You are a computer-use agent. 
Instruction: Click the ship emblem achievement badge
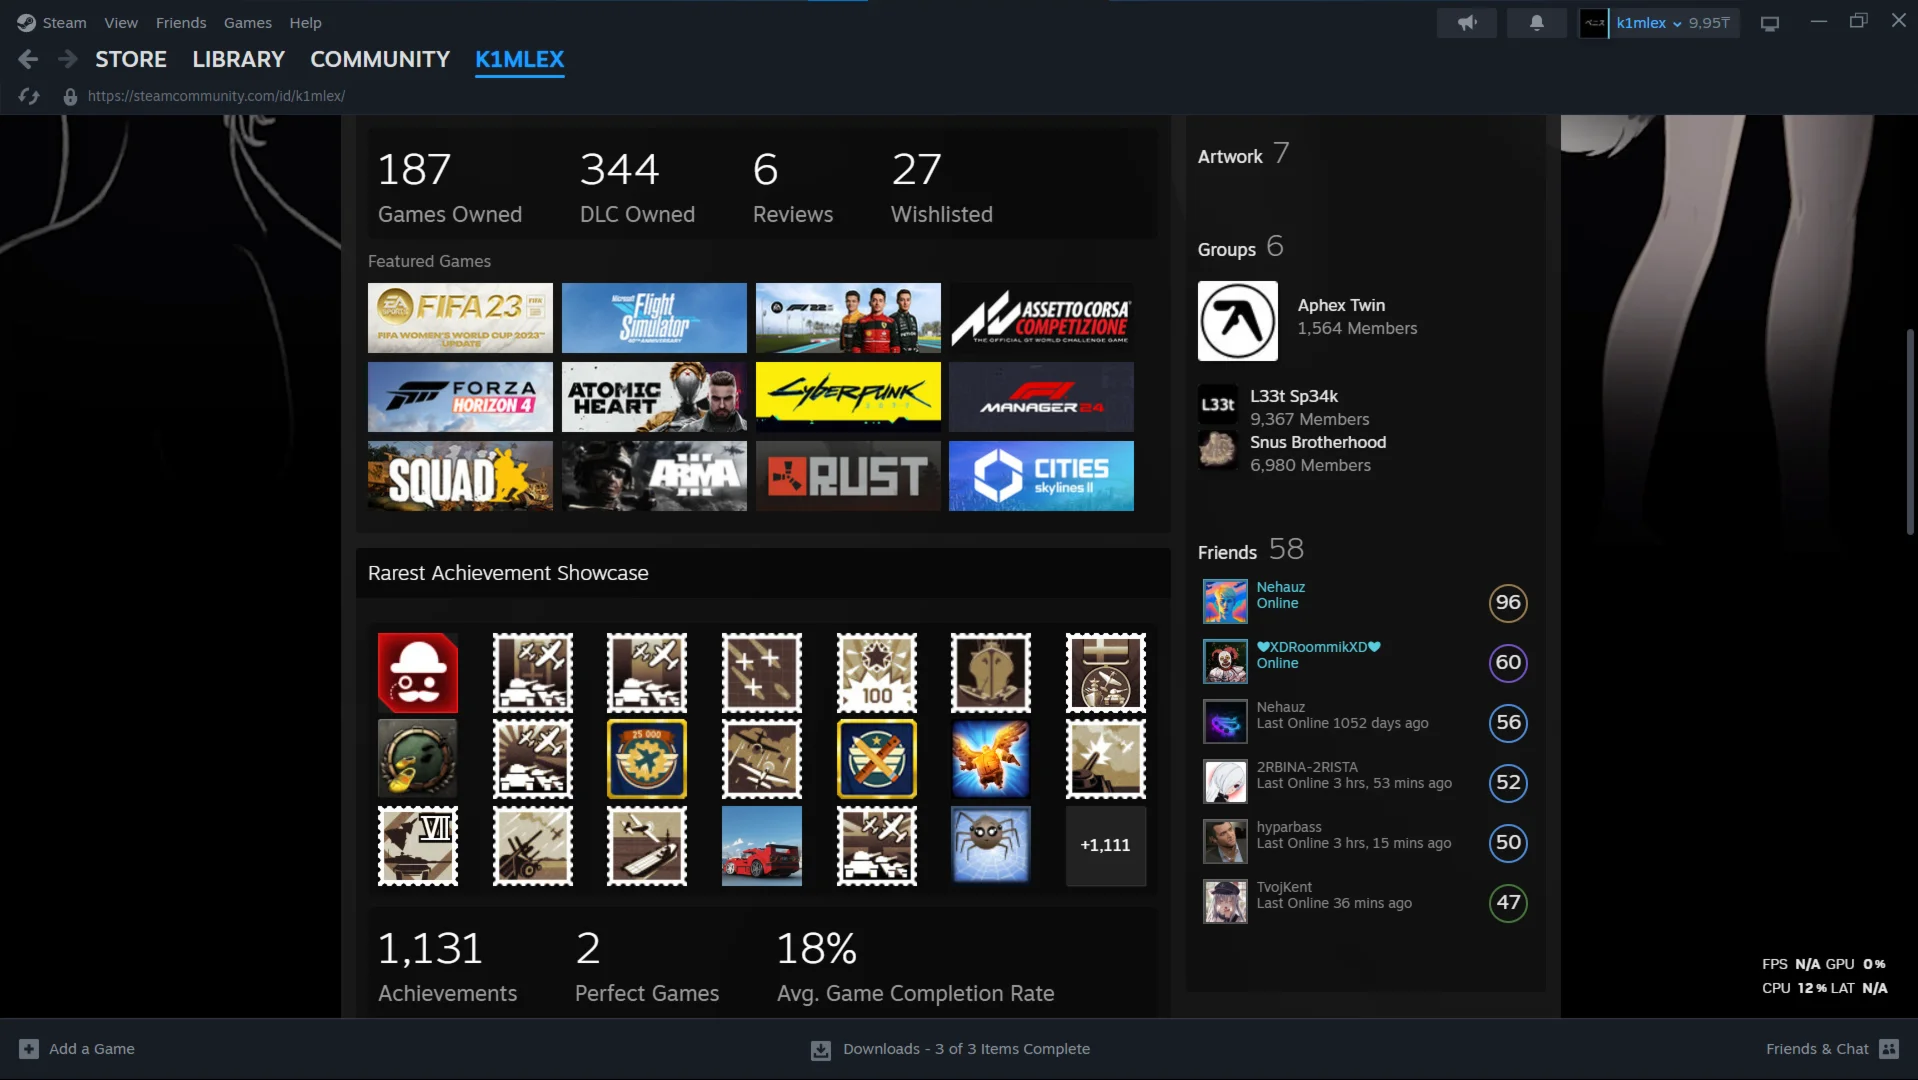coord(991,673)
